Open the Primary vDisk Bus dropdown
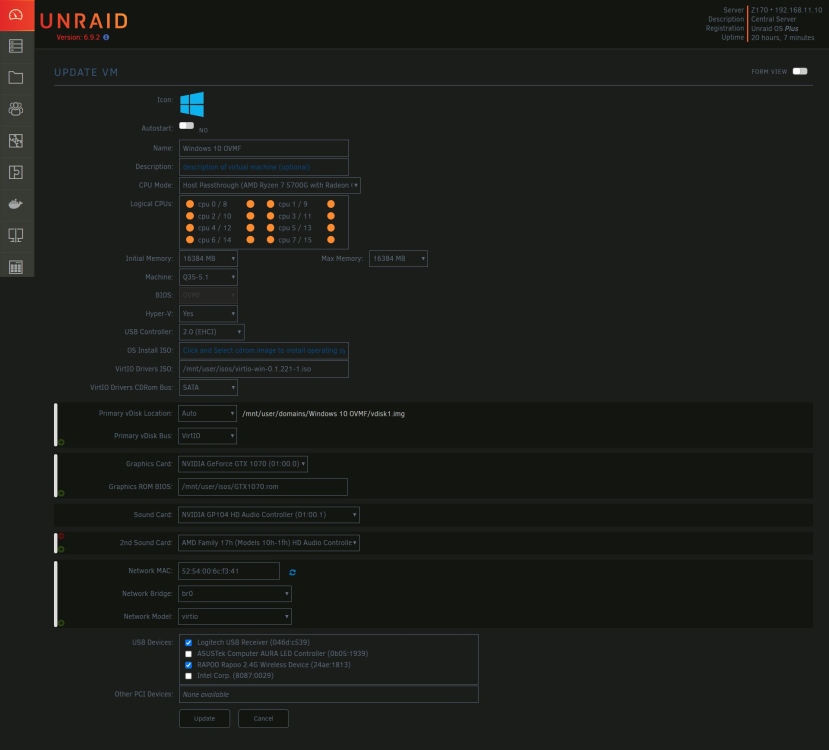 (207, 436)
